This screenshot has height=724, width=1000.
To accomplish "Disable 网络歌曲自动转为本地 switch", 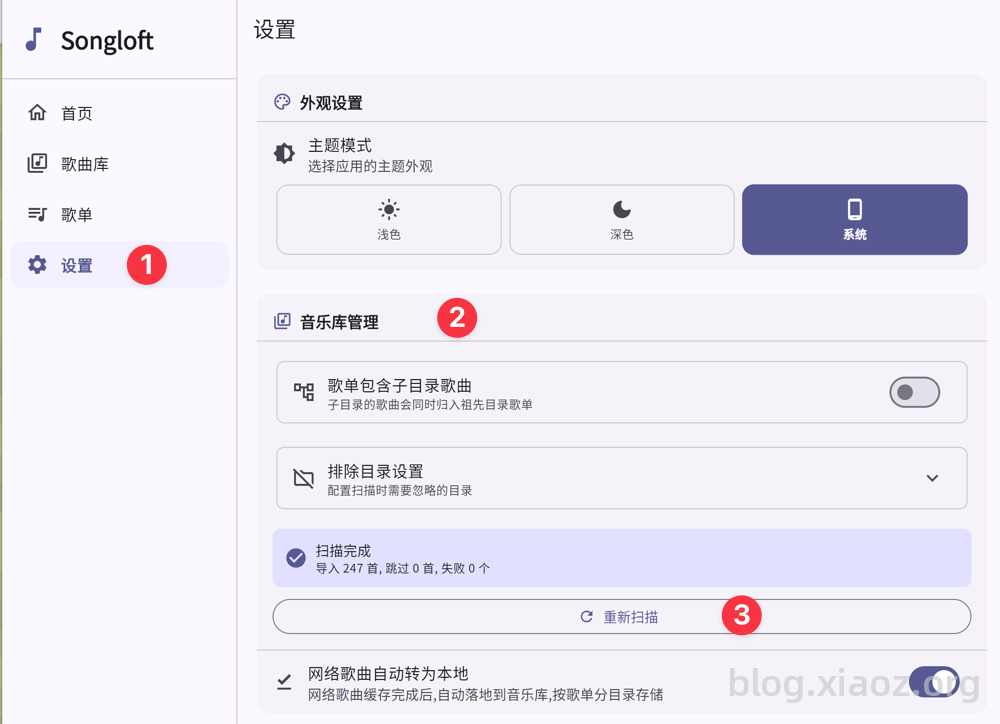I will (x=934, y=683).
